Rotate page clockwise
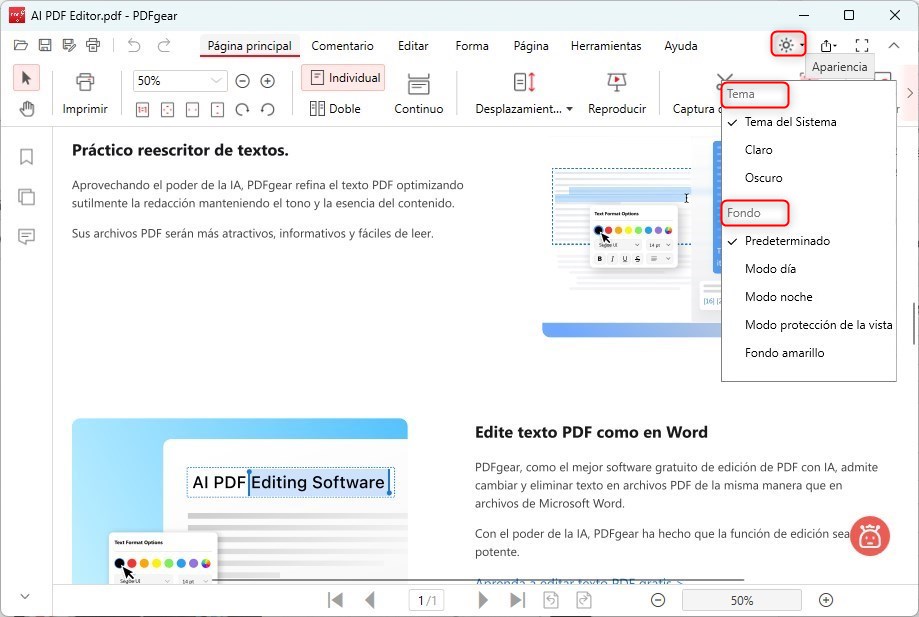 (242, 110)
